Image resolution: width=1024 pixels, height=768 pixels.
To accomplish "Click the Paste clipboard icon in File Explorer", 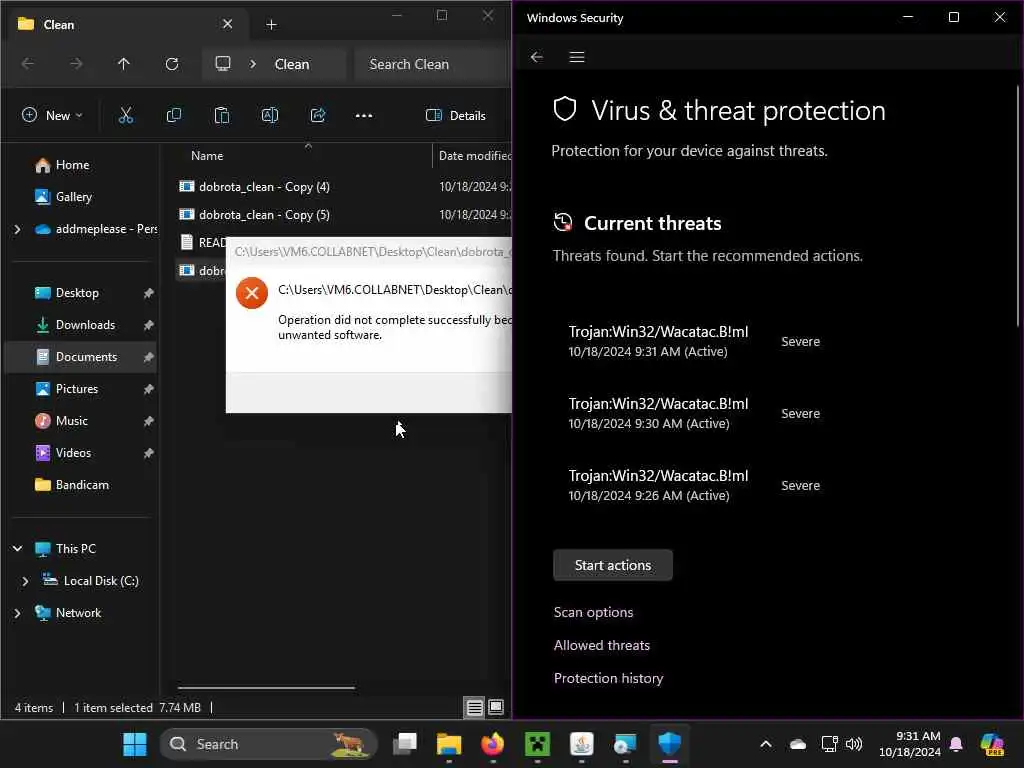I will tap(221, 116).
